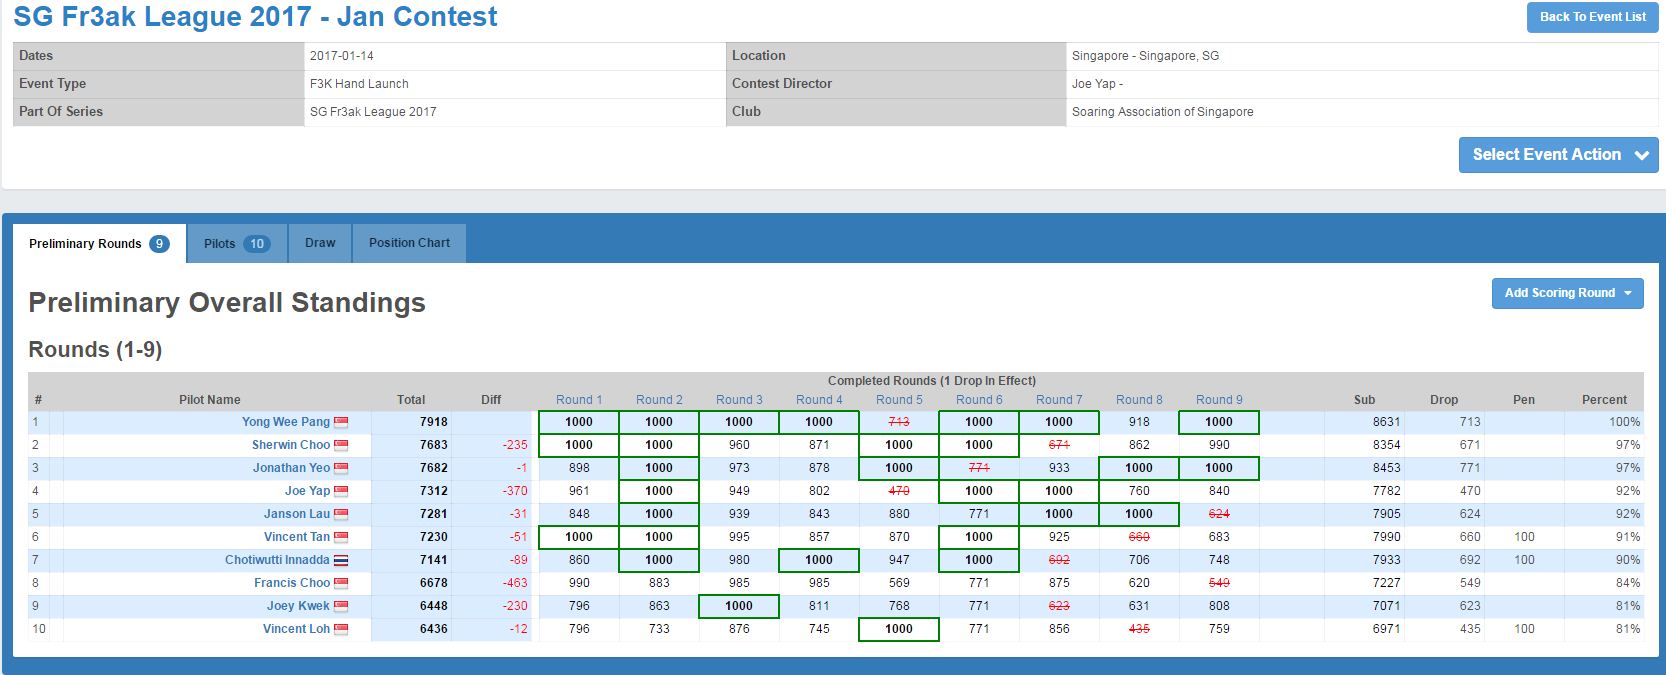
Task: Click the flag icon beside Joe Yap
Action: [341, 491]
